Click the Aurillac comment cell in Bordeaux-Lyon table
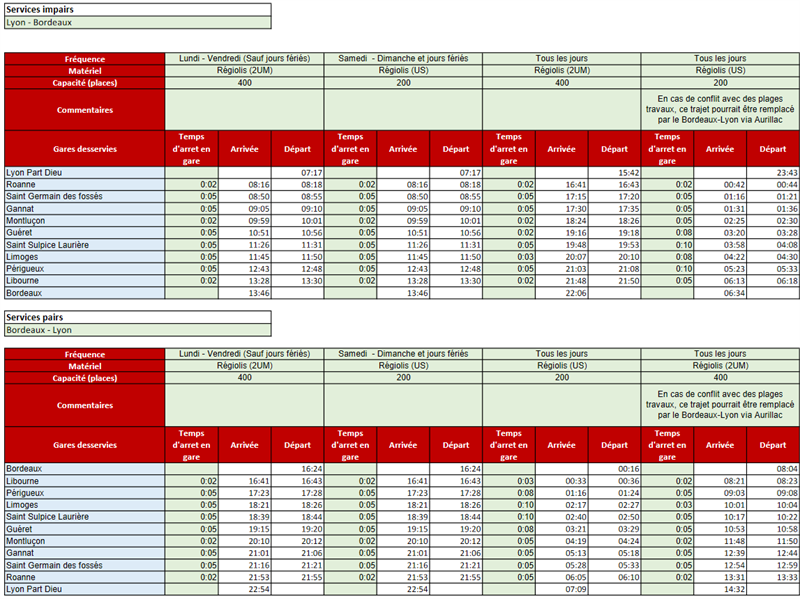This screenshot has height=599, width=800. click(x=720, y=405)
